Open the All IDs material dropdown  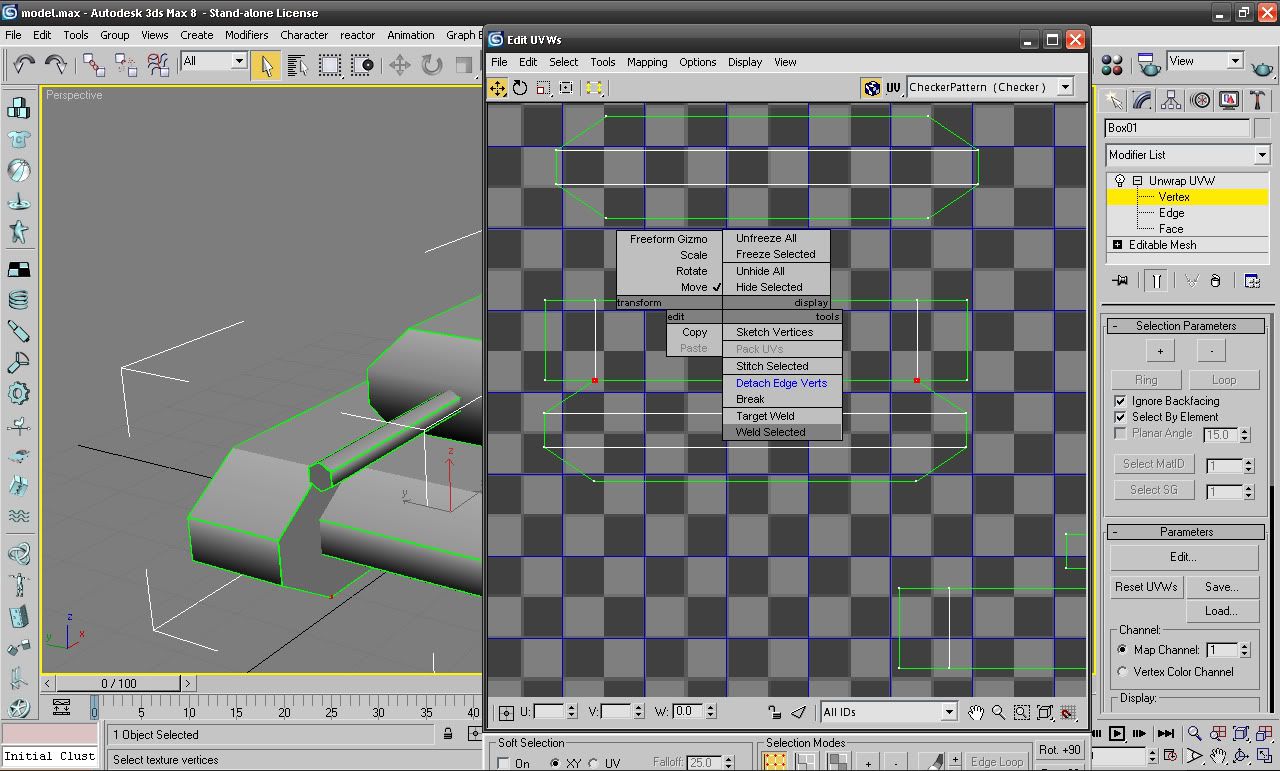949,712
